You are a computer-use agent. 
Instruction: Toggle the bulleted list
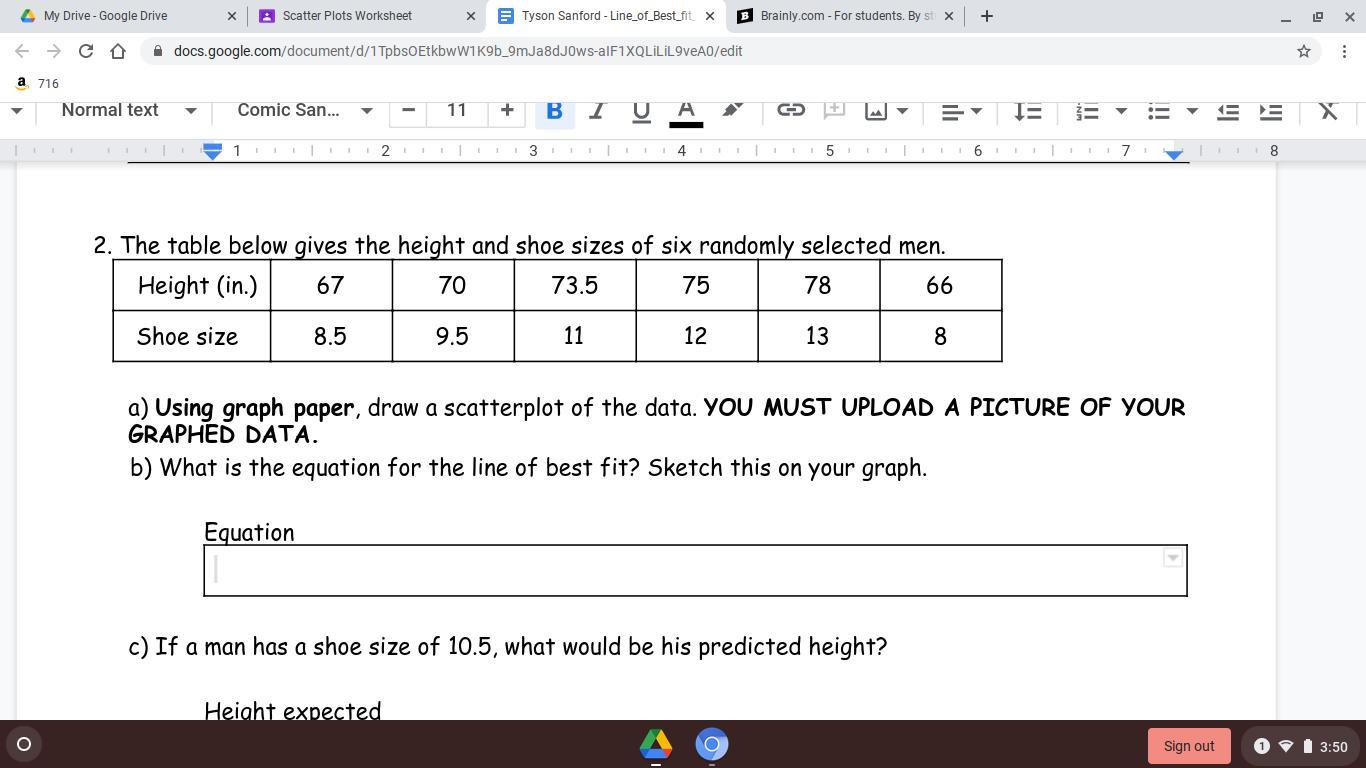tap(1159, 110)
